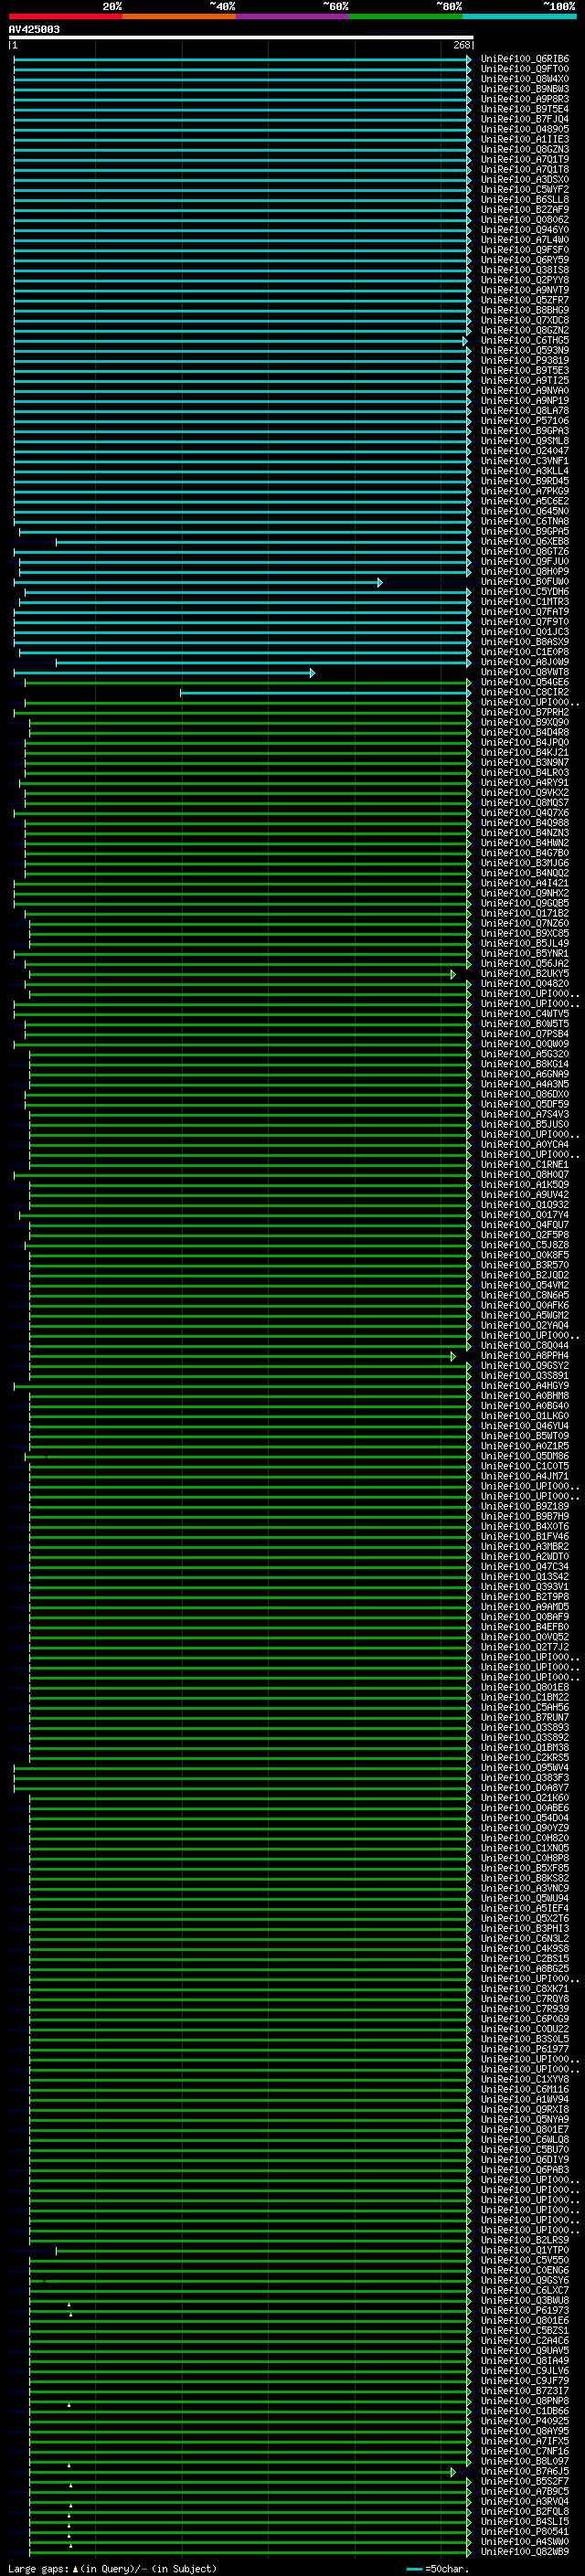585x2576 pixels.
Task: Click the green ~80% identity legend segment
Action: point(406,16)
